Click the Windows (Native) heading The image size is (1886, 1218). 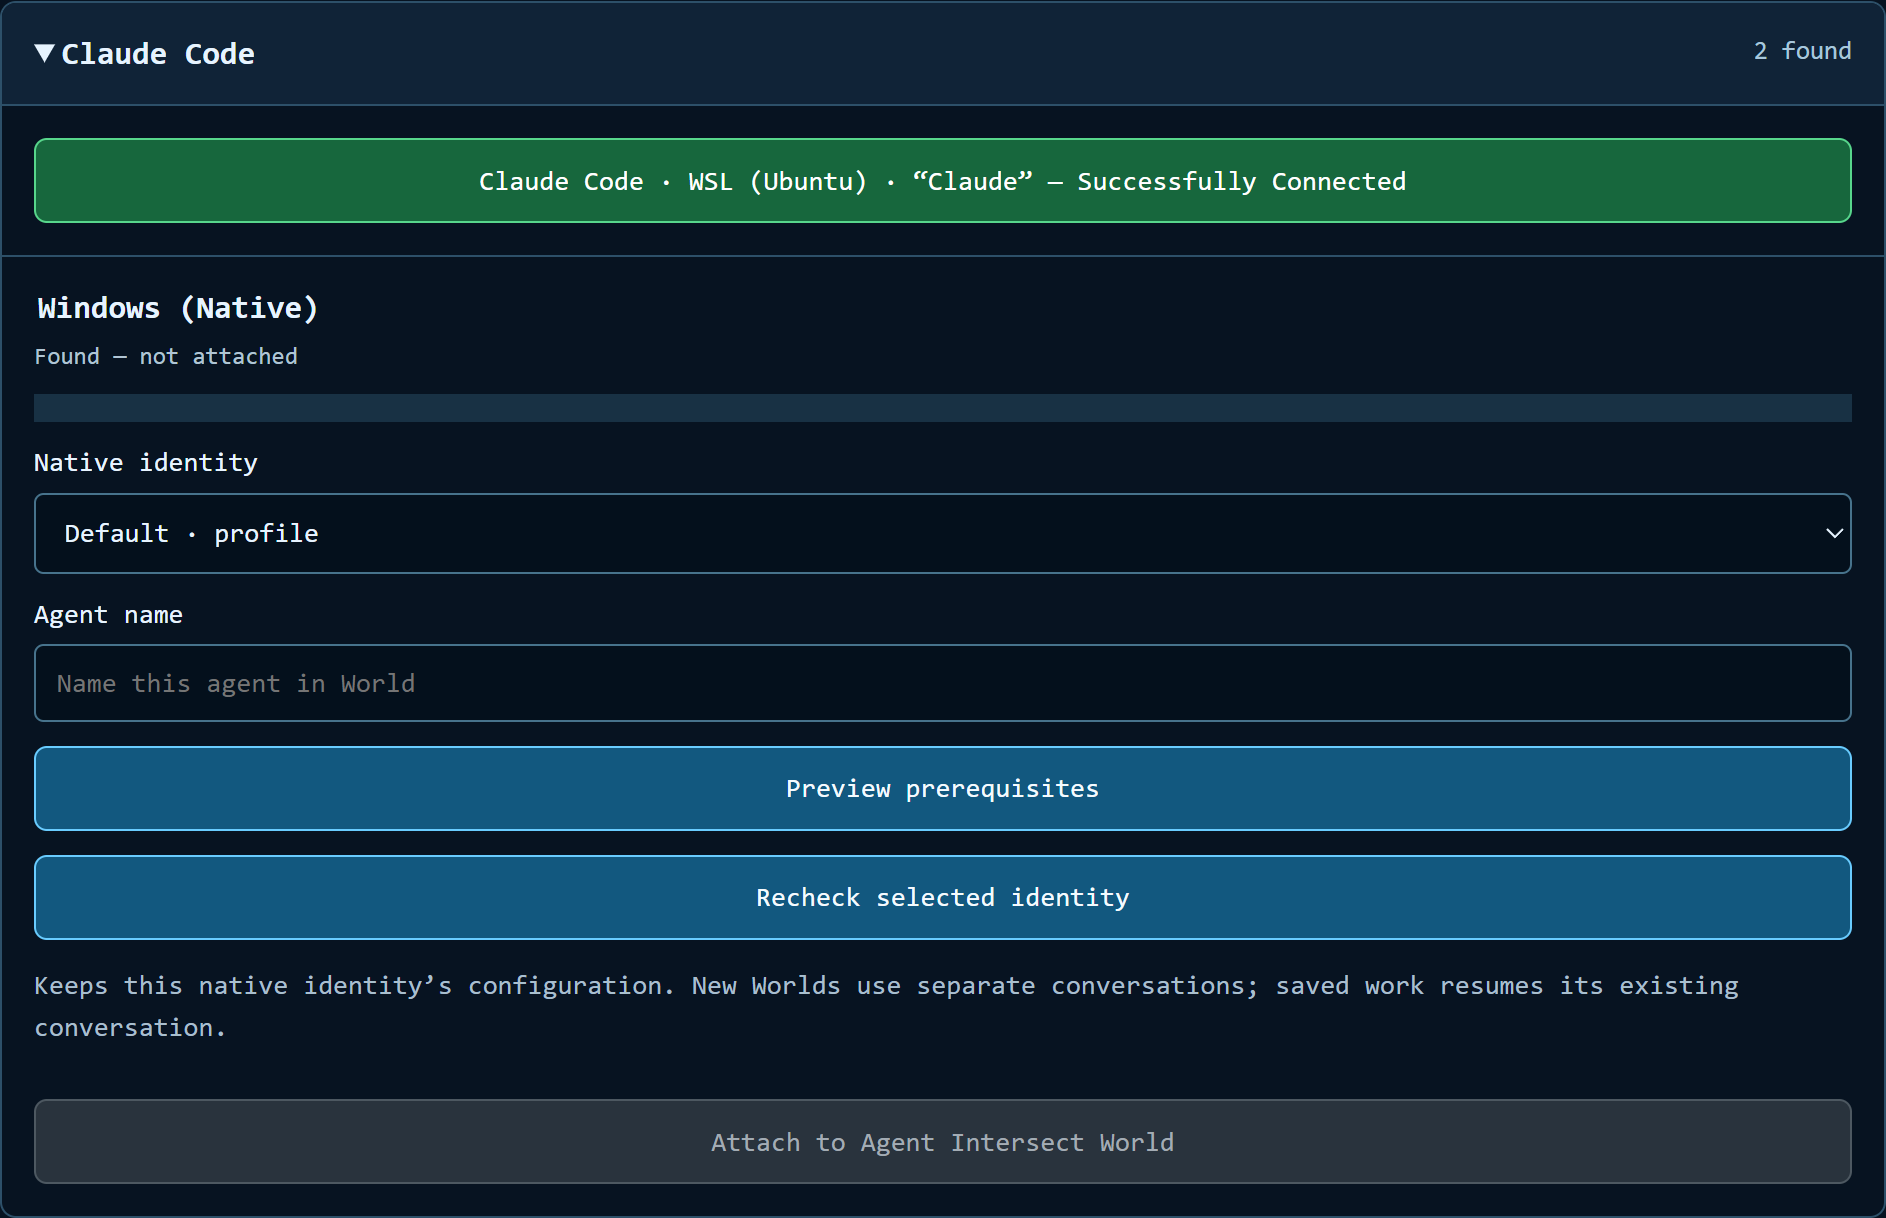pos(178,308)
